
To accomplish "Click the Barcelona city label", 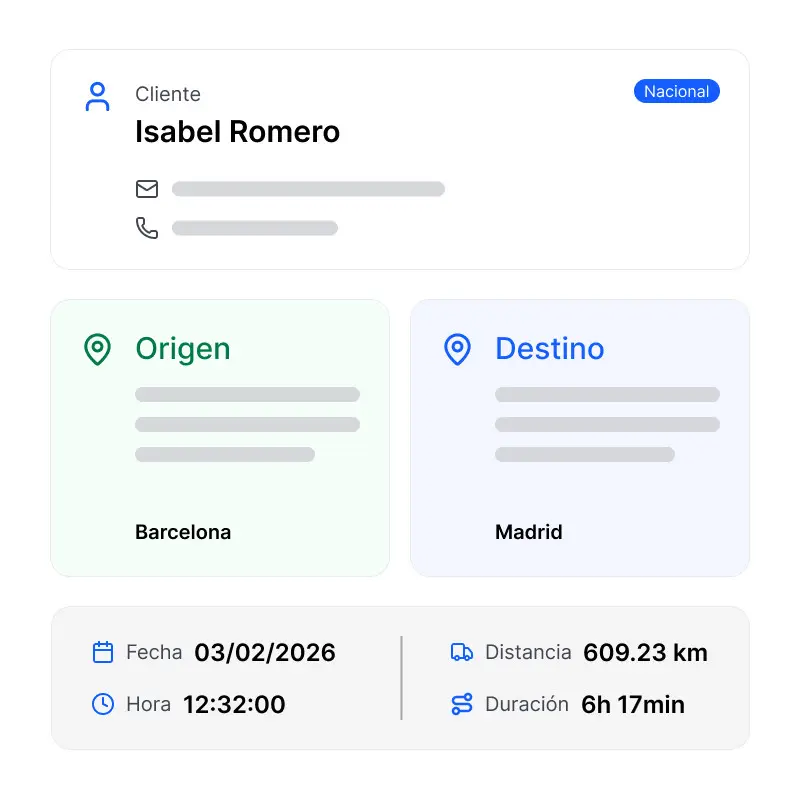I will (183, 532).
